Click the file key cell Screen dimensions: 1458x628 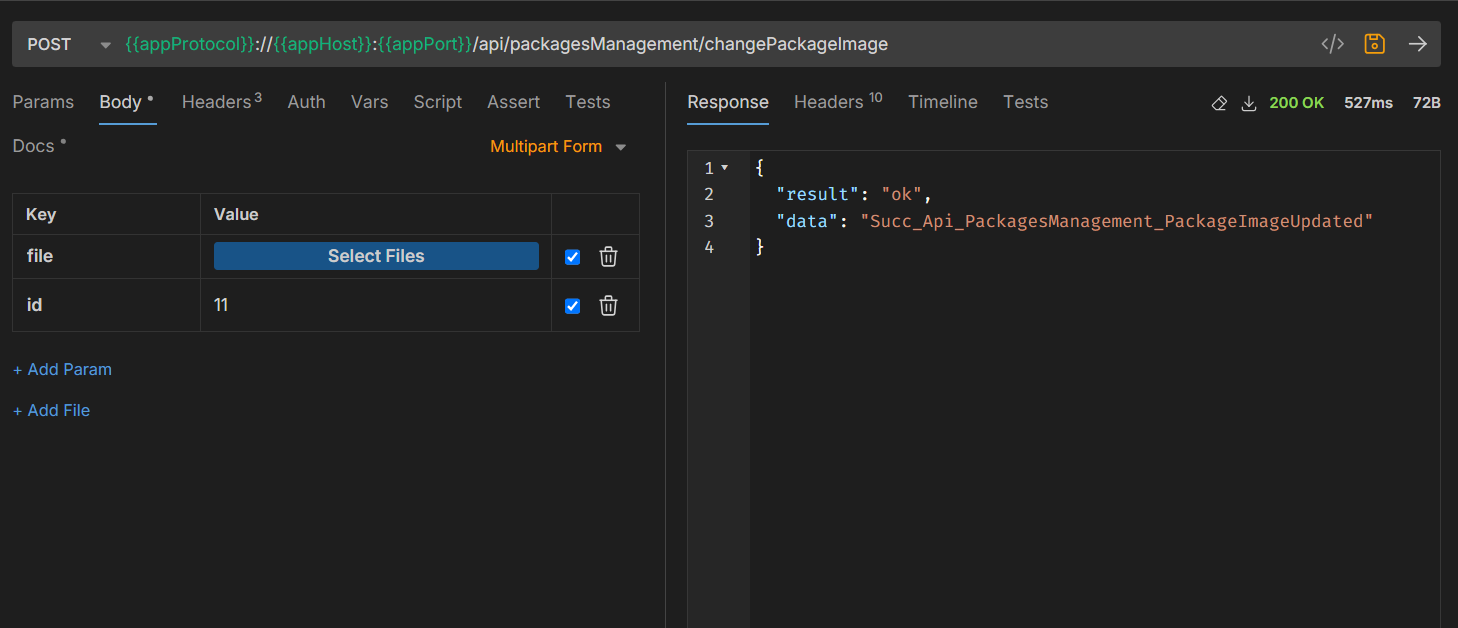(x=106, y=256)
